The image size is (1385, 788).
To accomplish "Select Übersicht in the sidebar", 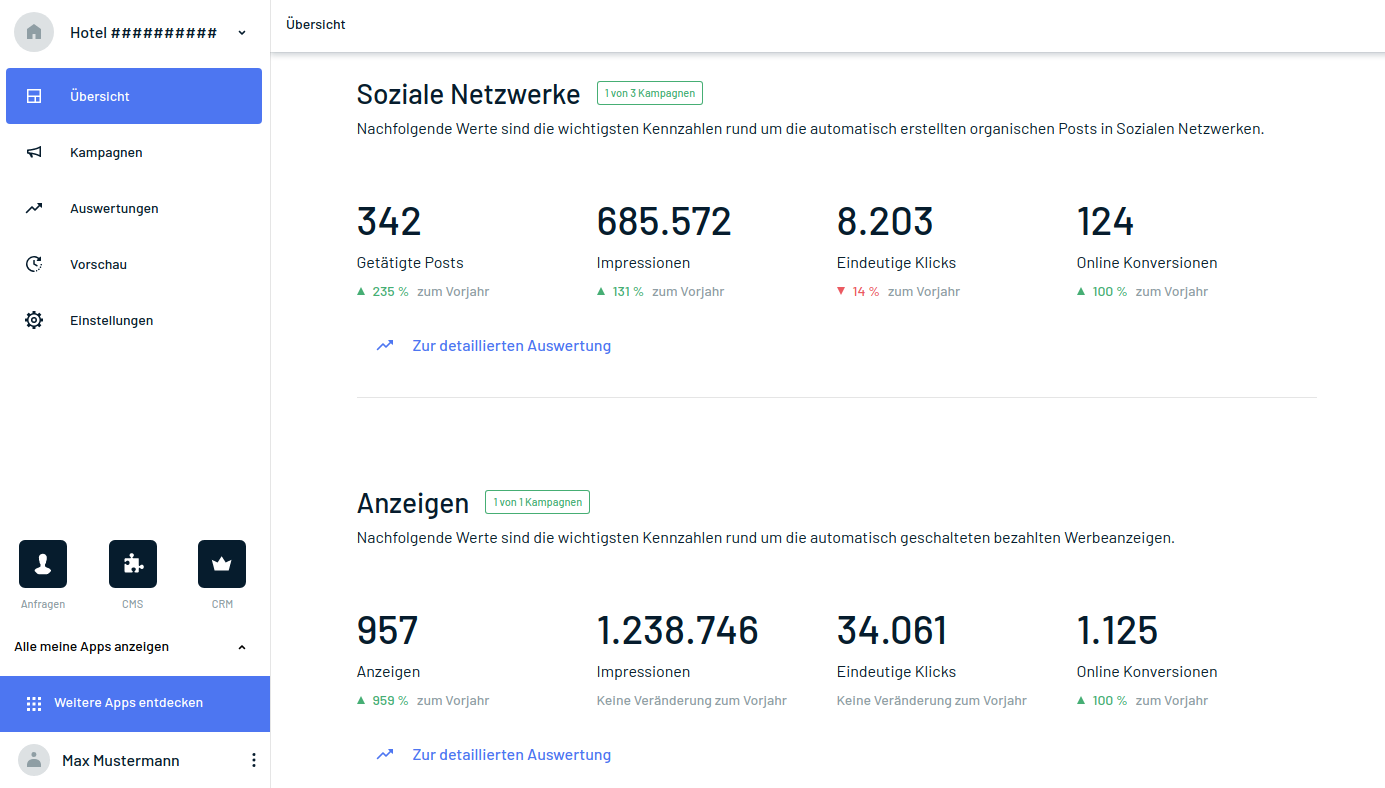I will tap(134, 97).
